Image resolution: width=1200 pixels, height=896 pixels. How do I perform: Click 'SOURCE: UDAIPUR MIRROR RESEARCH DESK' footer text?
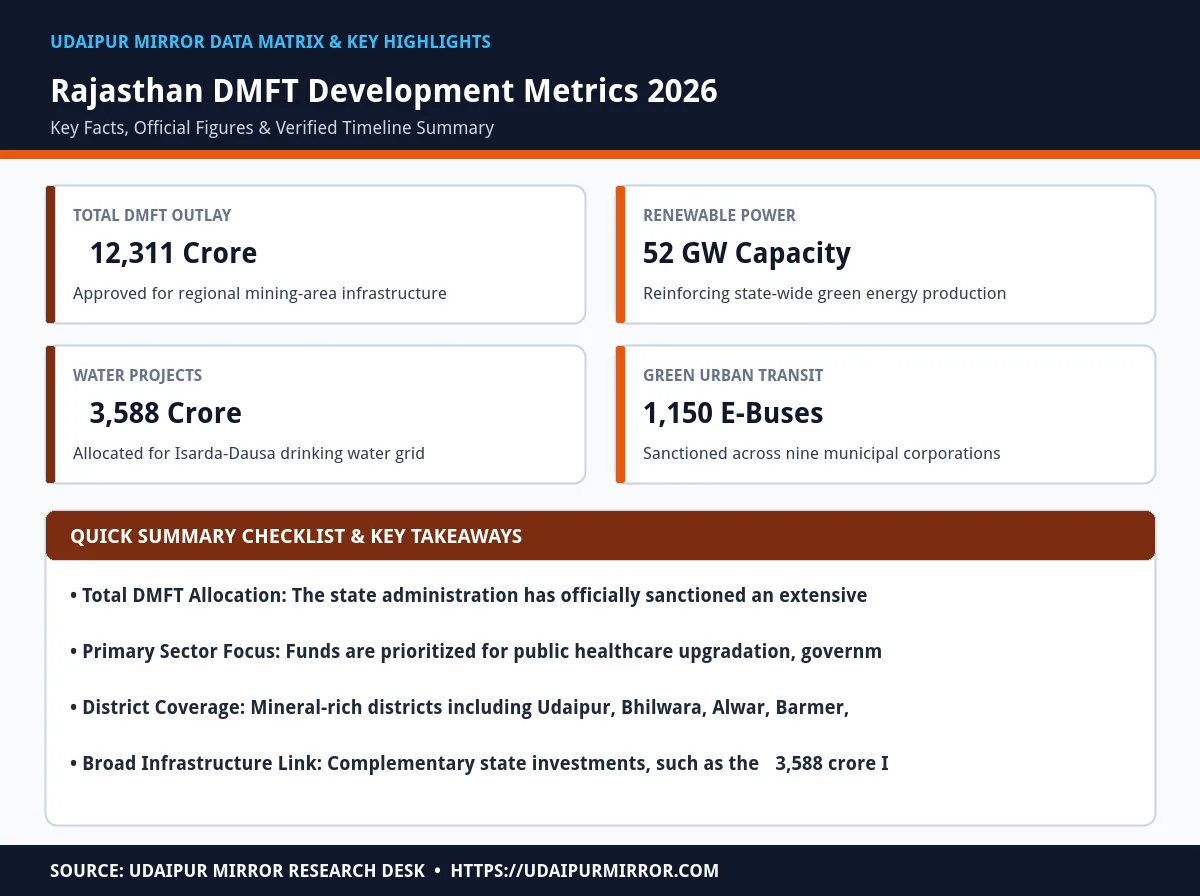coord(238,871)
